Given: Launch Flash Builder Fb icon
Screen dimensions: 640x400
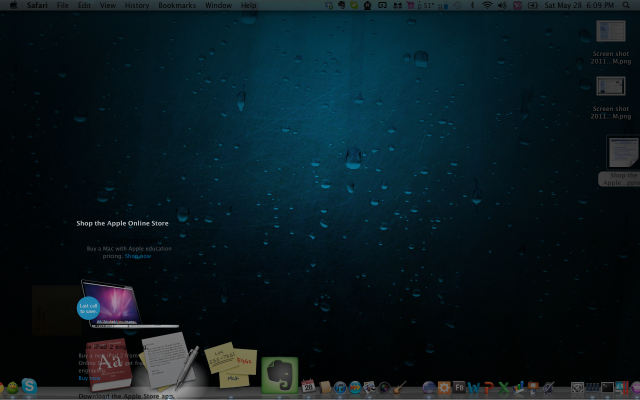Looking at the screenshot, I should (x=459, y=387).
